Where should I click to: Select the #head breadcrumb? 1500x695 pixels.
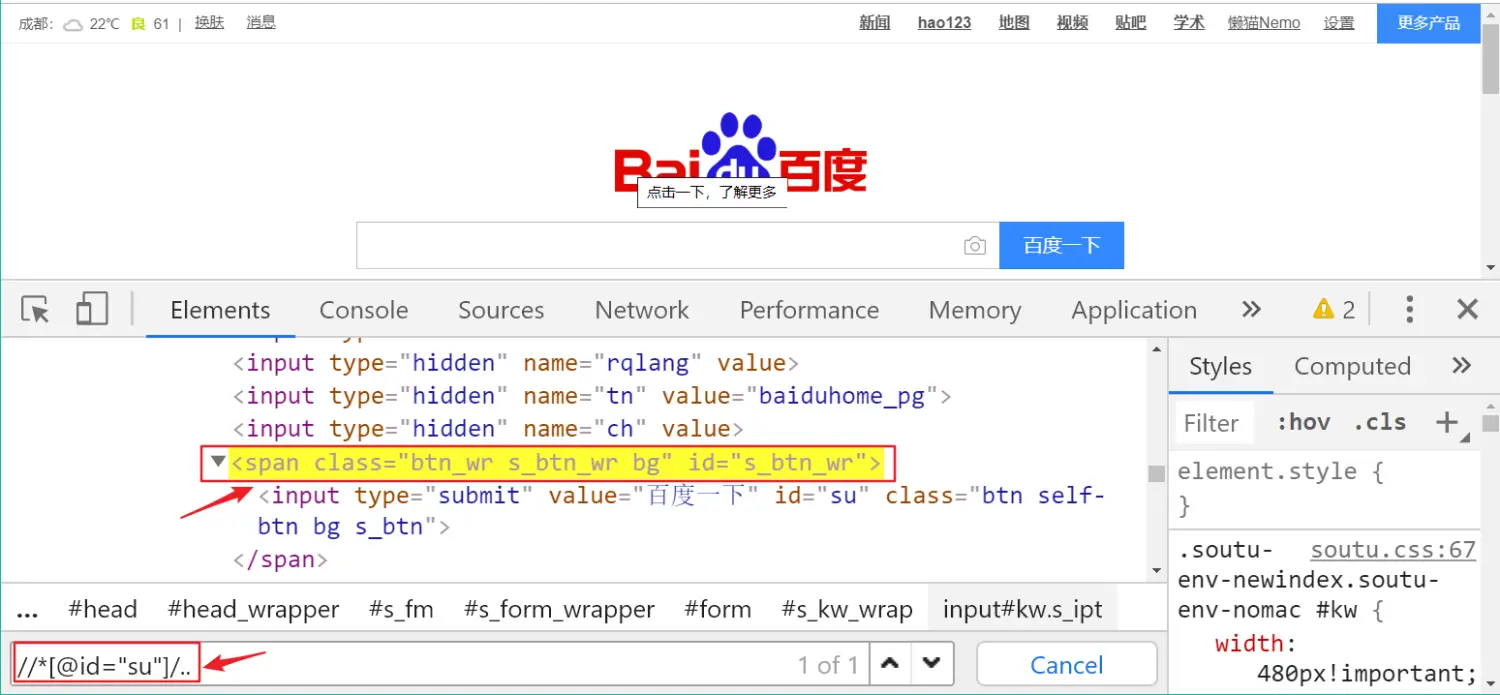[102, 610]
